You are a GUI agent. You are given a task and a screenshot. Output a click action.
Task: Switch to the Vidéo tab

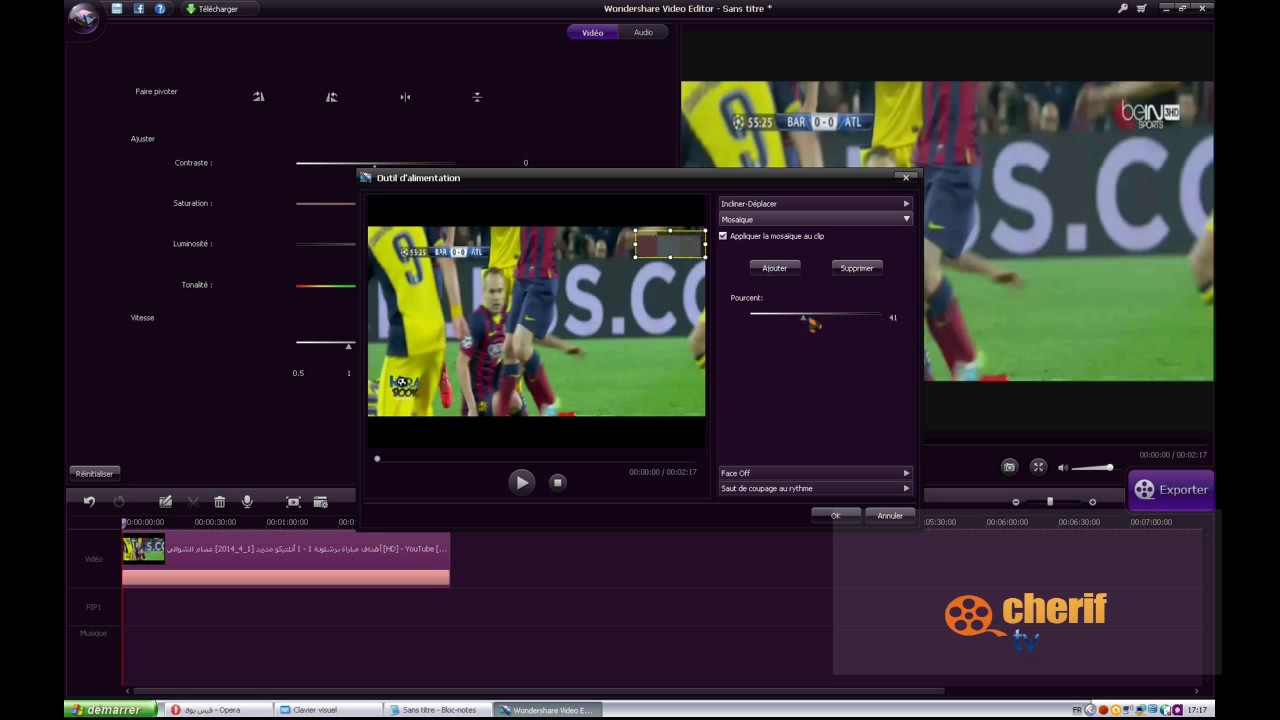pos(593,33)
